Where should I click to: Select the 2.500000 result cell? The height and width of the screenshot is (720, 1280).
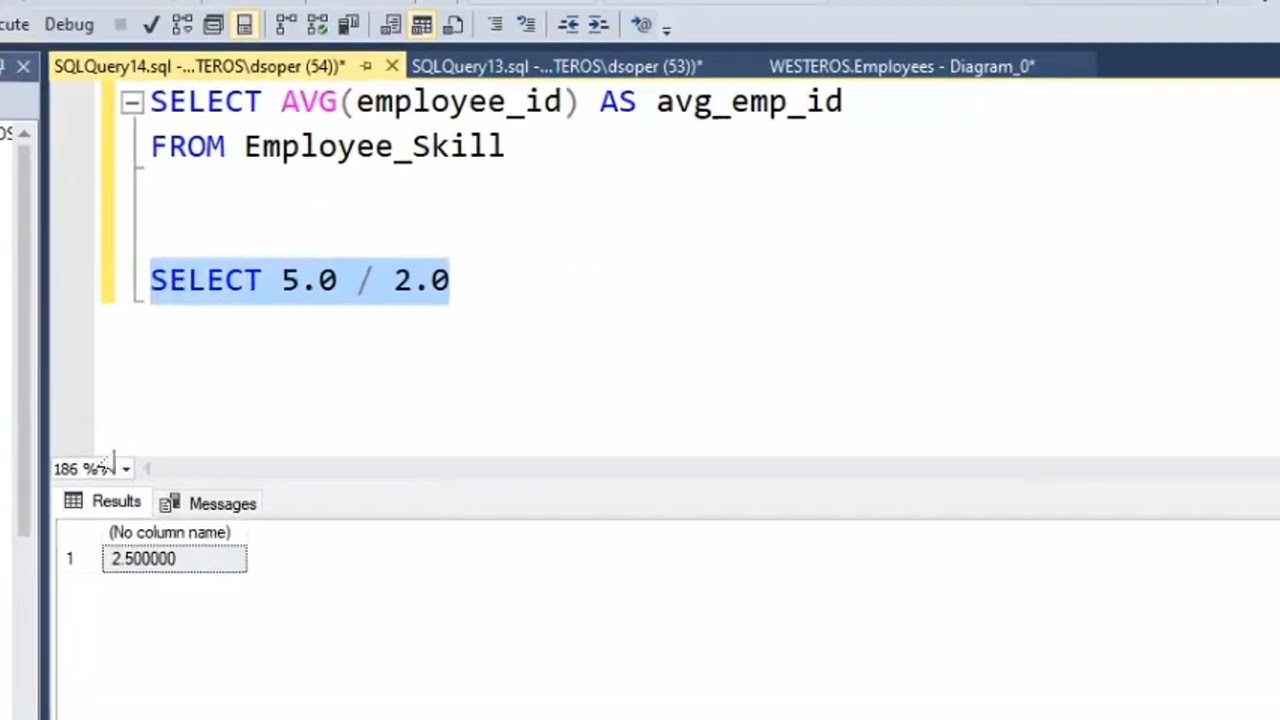174,558
